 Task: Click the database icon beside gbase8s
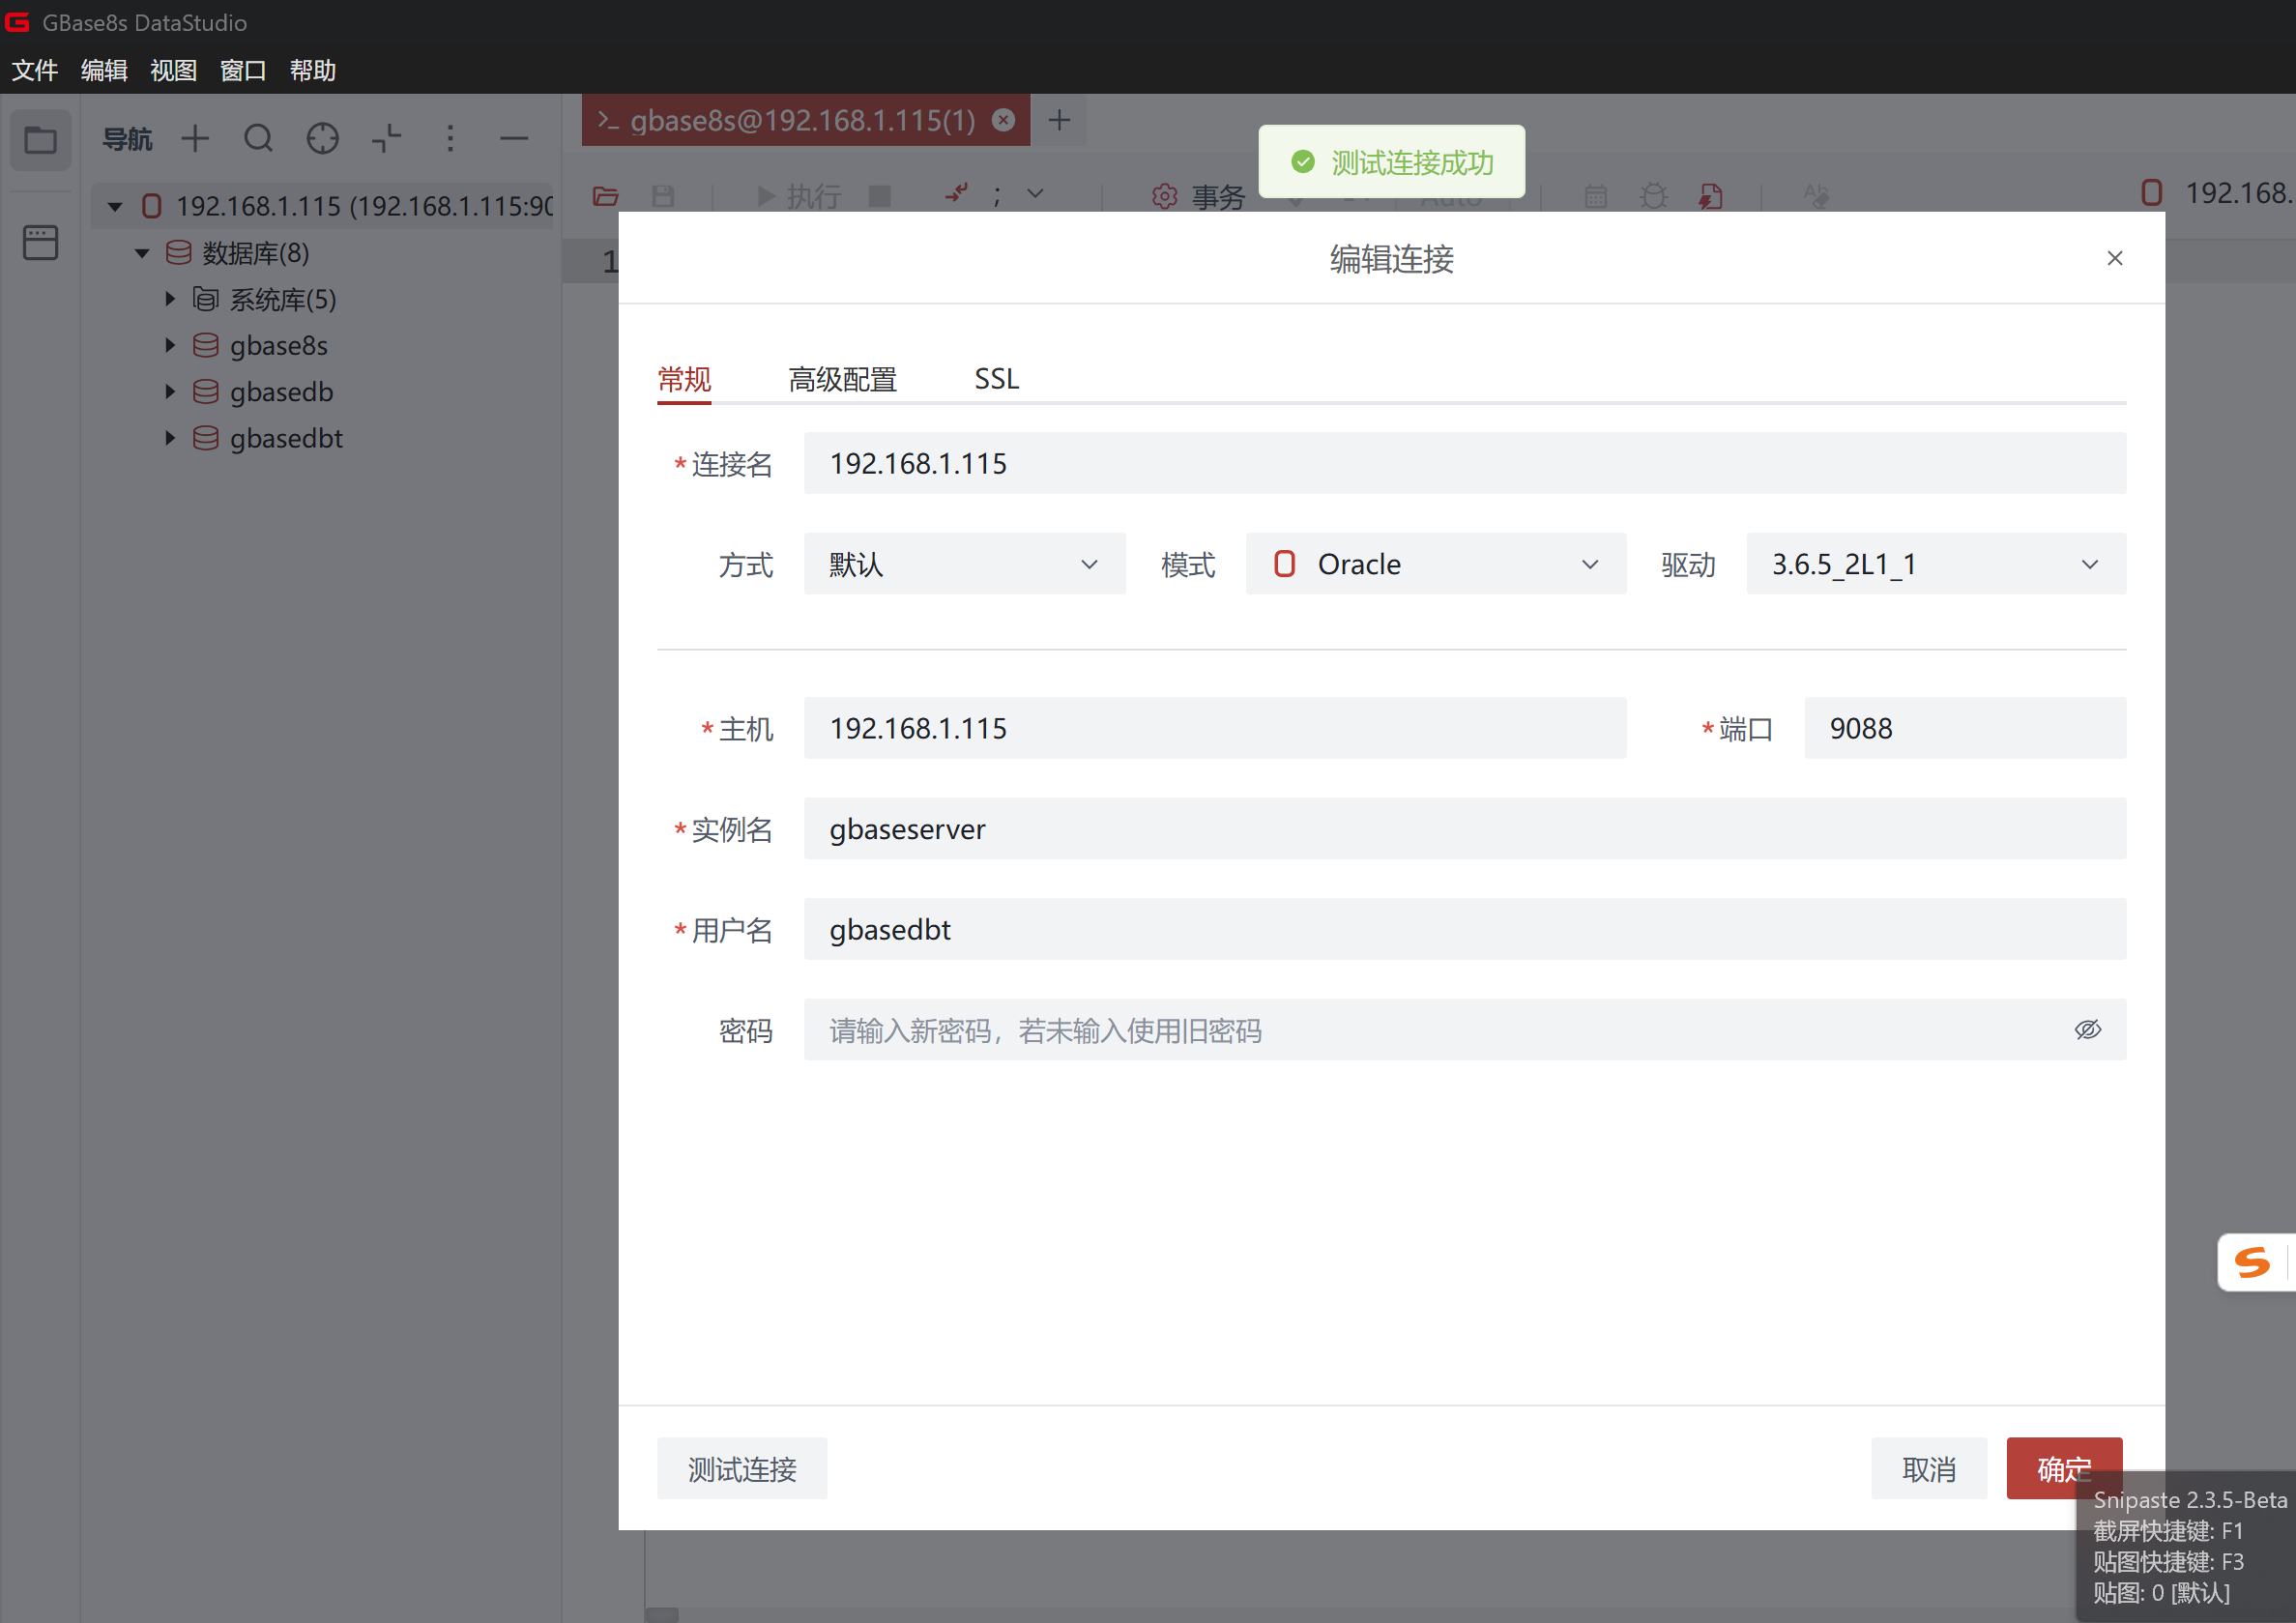tap(205, 345)
